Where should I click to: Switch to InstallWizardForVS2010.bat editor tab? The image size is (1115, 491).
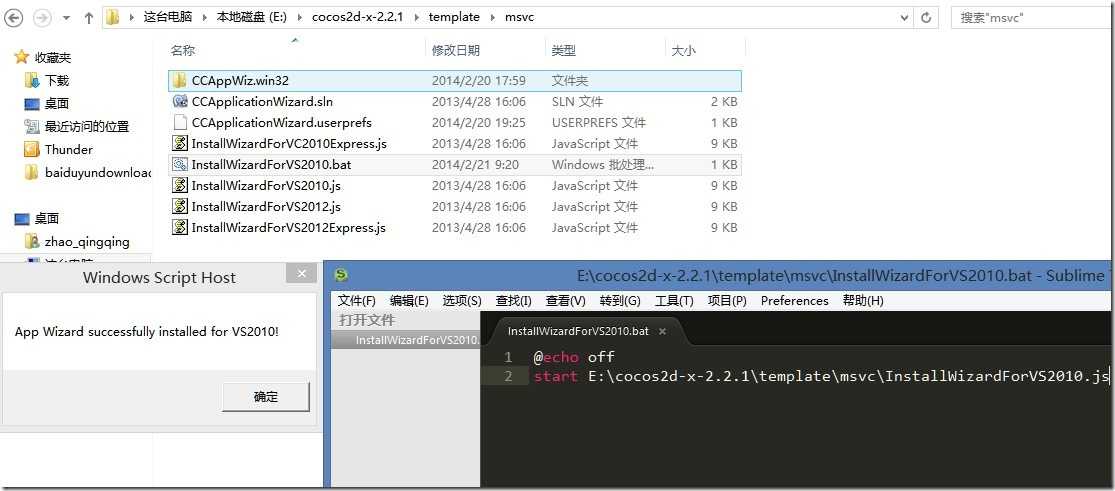[x=577, y=332]
